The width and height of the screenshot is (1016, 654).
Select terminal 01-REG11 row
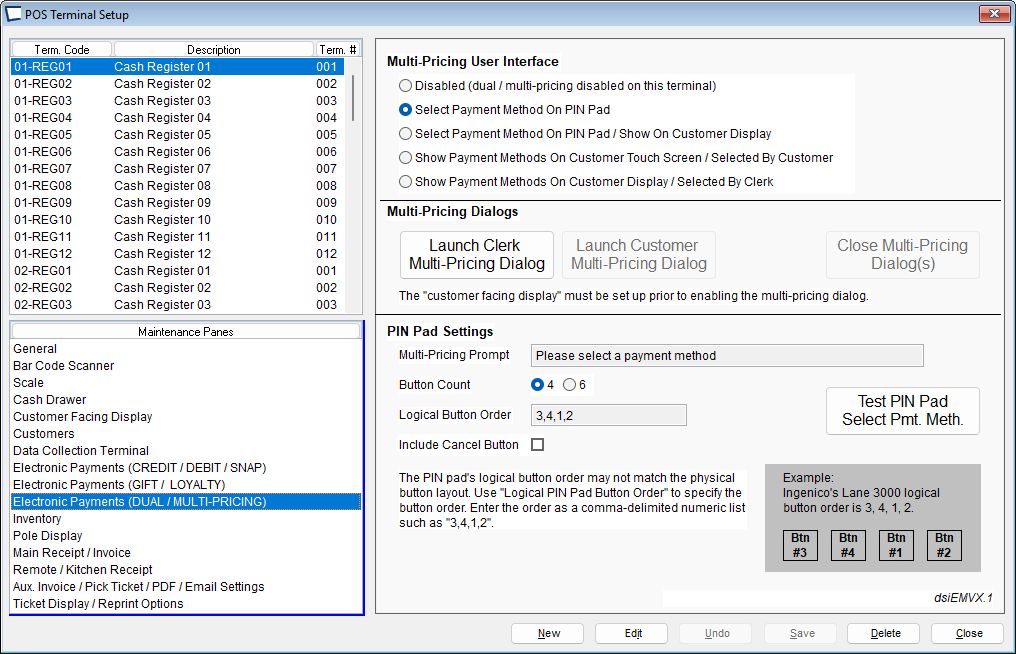point(177,237)
